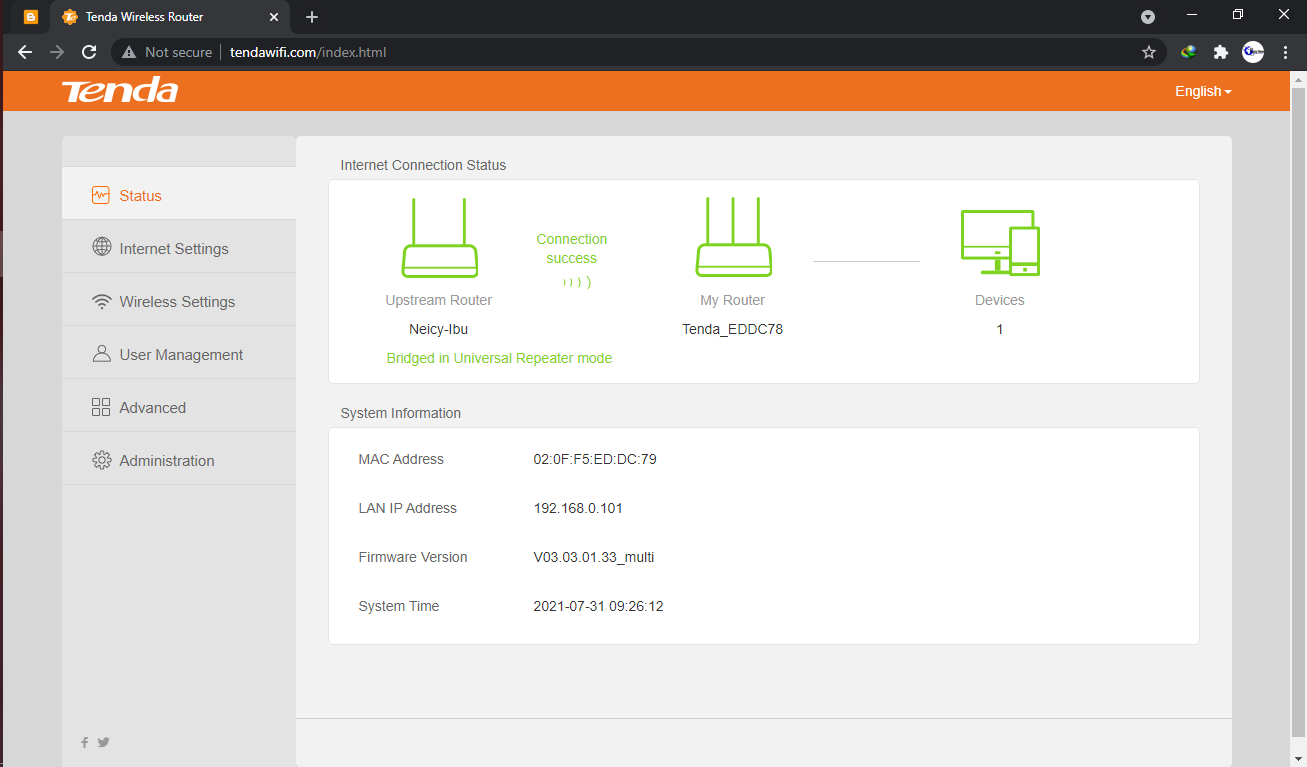Click the LAN IP Address field label
Image resolution: width=1307 pixels, height=767 pixels.
coord(408,508)
